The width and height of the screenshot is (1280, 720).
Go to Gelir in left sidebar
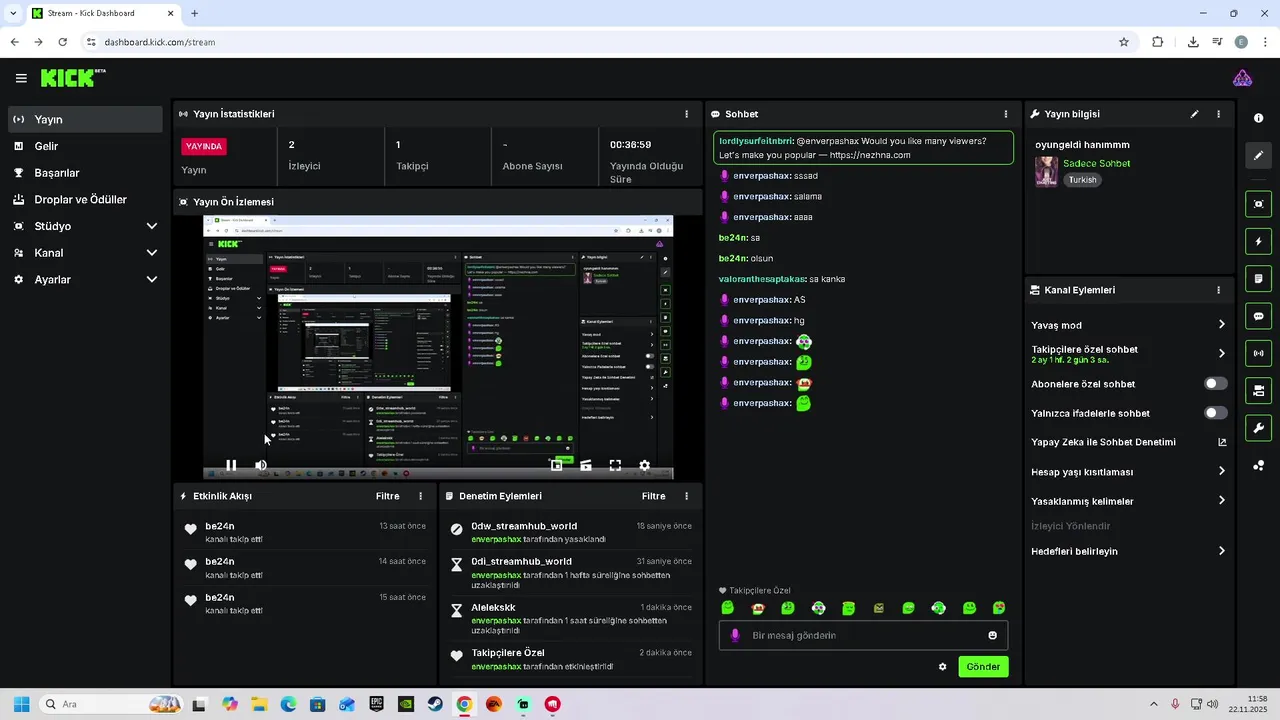point(86,146)
